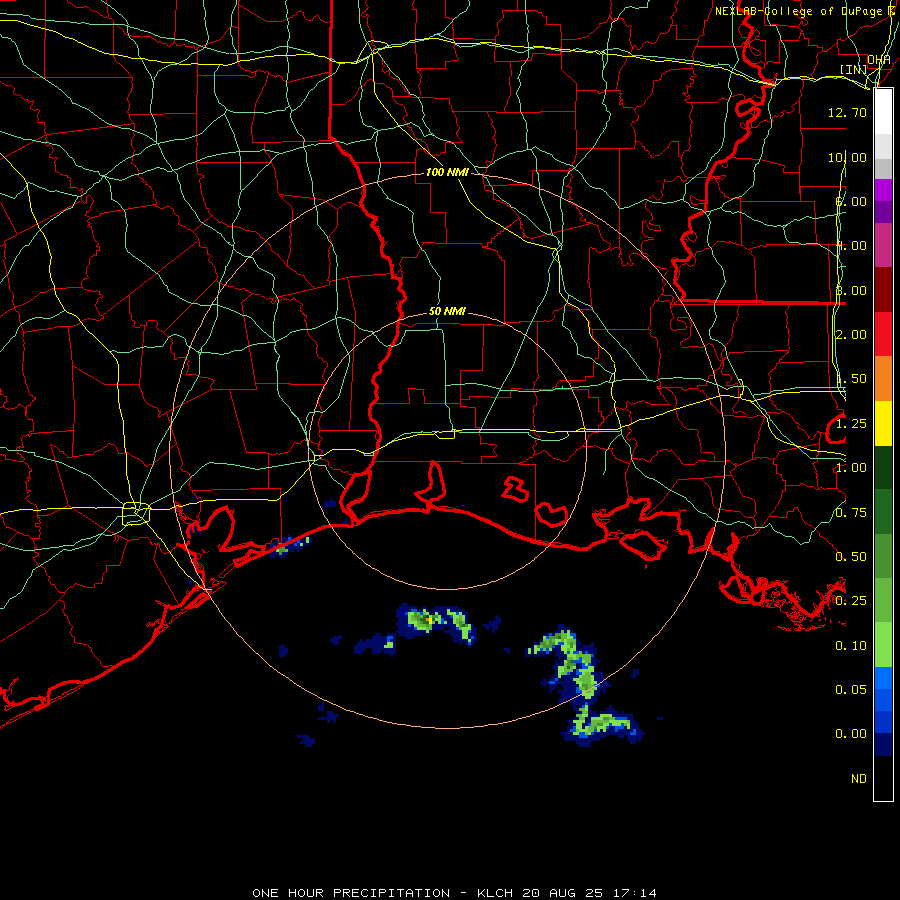Select the 2.00 legend value

[851, 335]
